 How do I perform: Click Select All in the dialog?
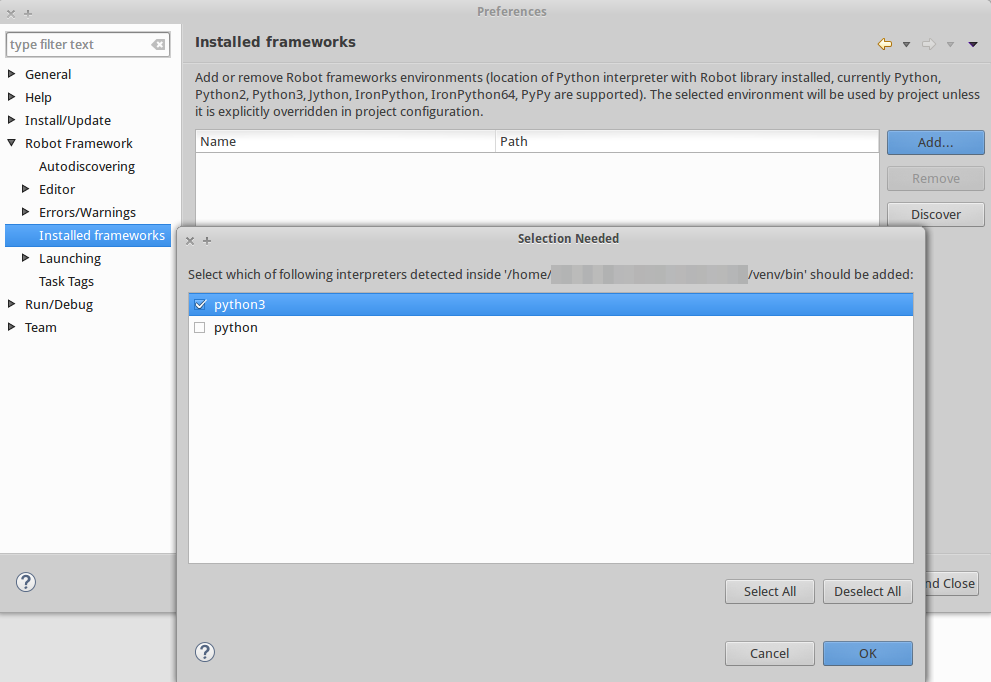769,591
